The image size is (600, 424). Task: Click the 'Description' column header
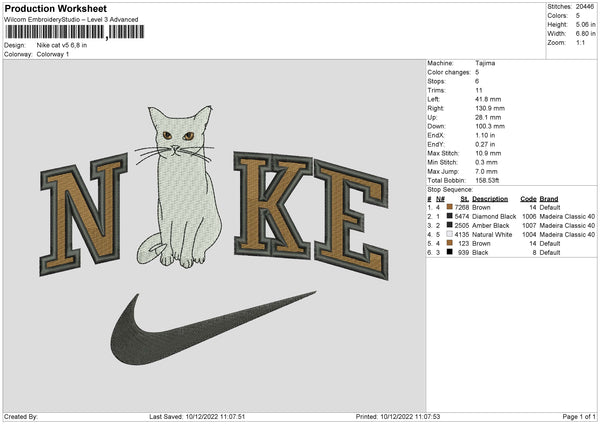pyautogui.click(x=490, y=199)
